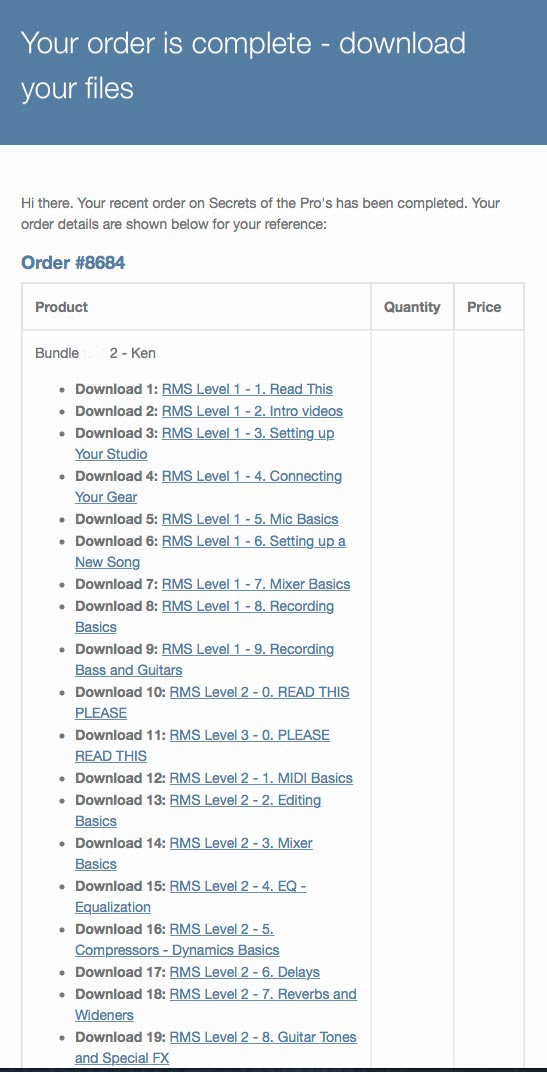
Task: Open RMS Level 1 - 2. Intro videos
Action: (252, 411)
